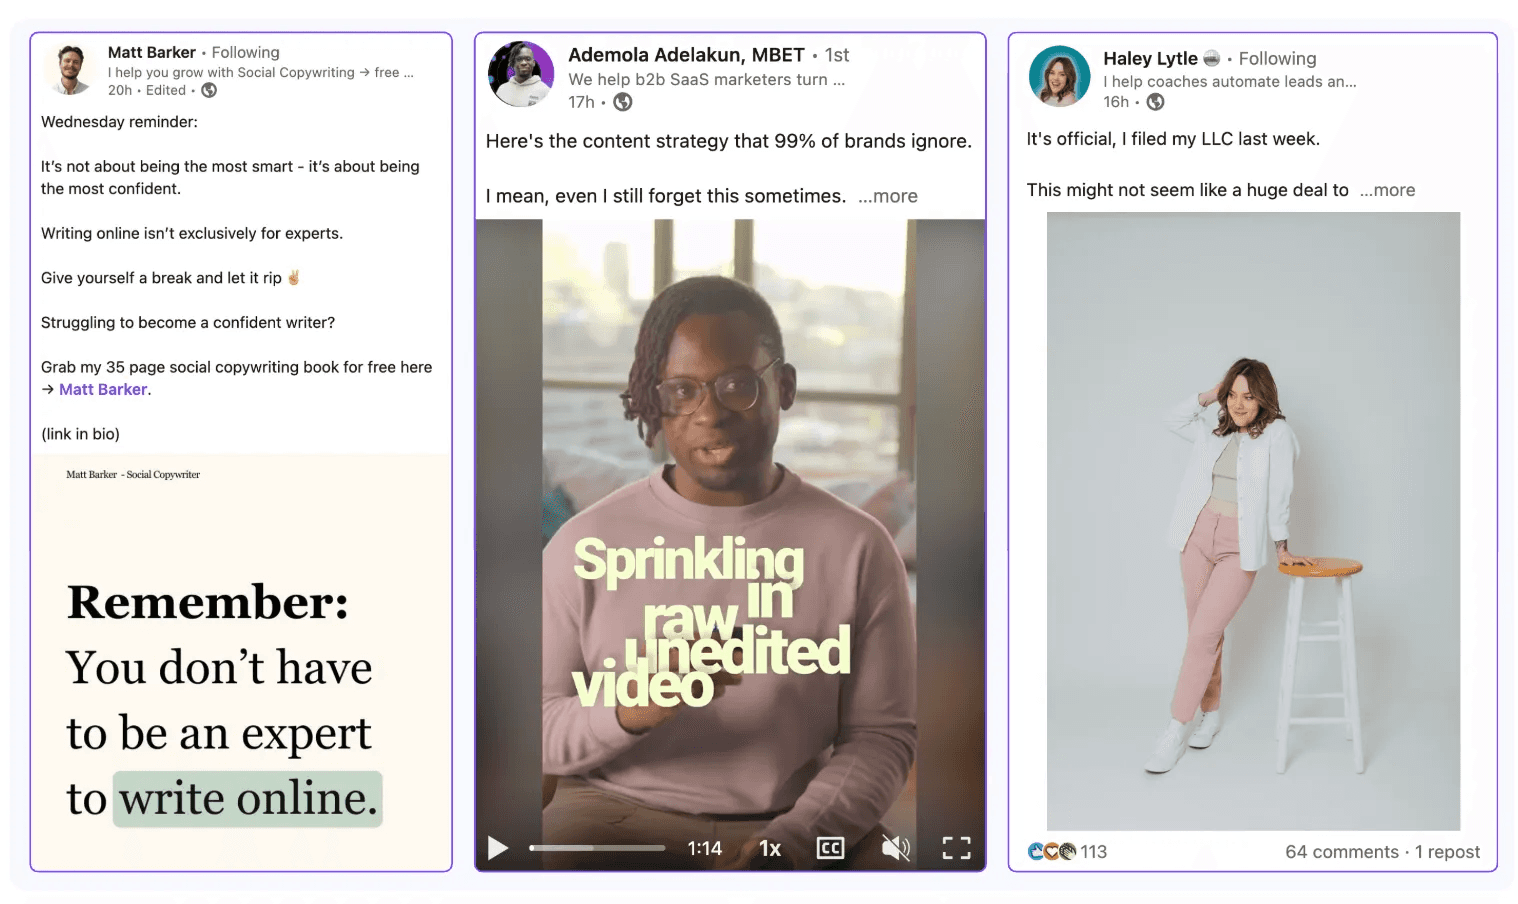Open Haley Lytle's portrait photo
Viewport: 1518px width, 904px height.
1253,521
